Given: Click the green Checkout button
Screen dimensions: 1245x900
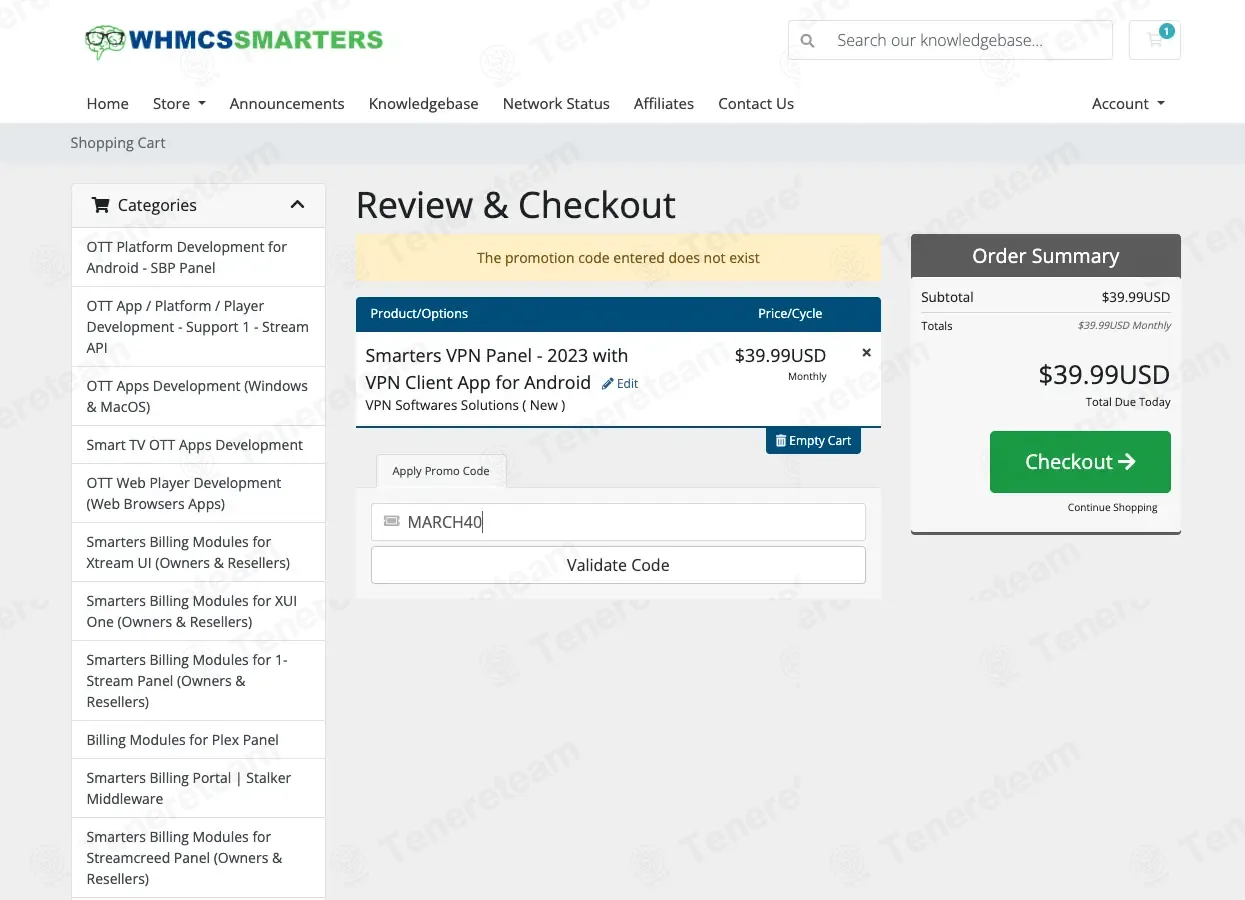Looking at the screenshot, I should click(1080, 462).
